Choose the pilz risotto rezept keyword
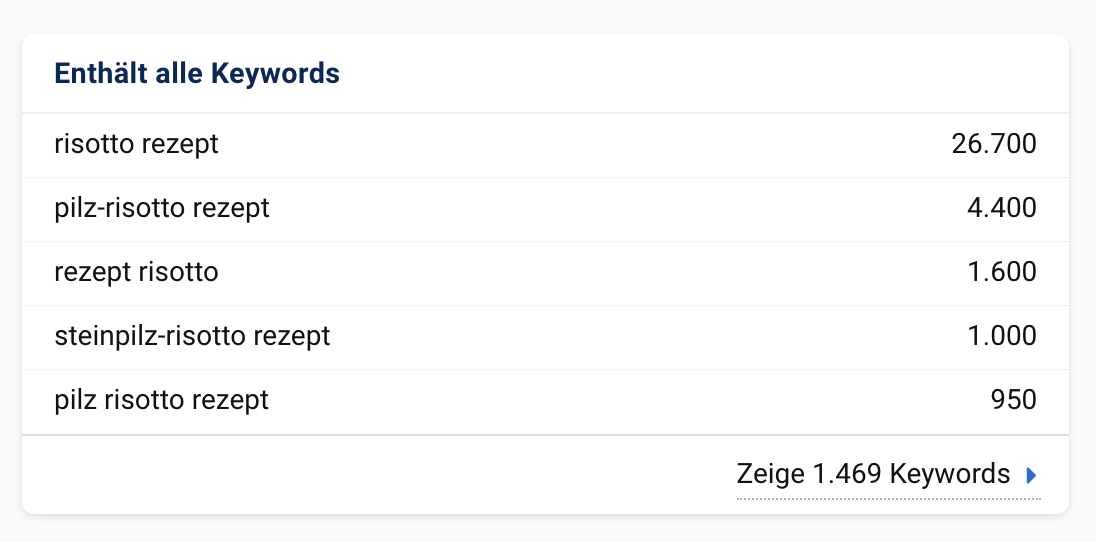The width and height of the screenshot is (1096, 542). coord(161,401)
